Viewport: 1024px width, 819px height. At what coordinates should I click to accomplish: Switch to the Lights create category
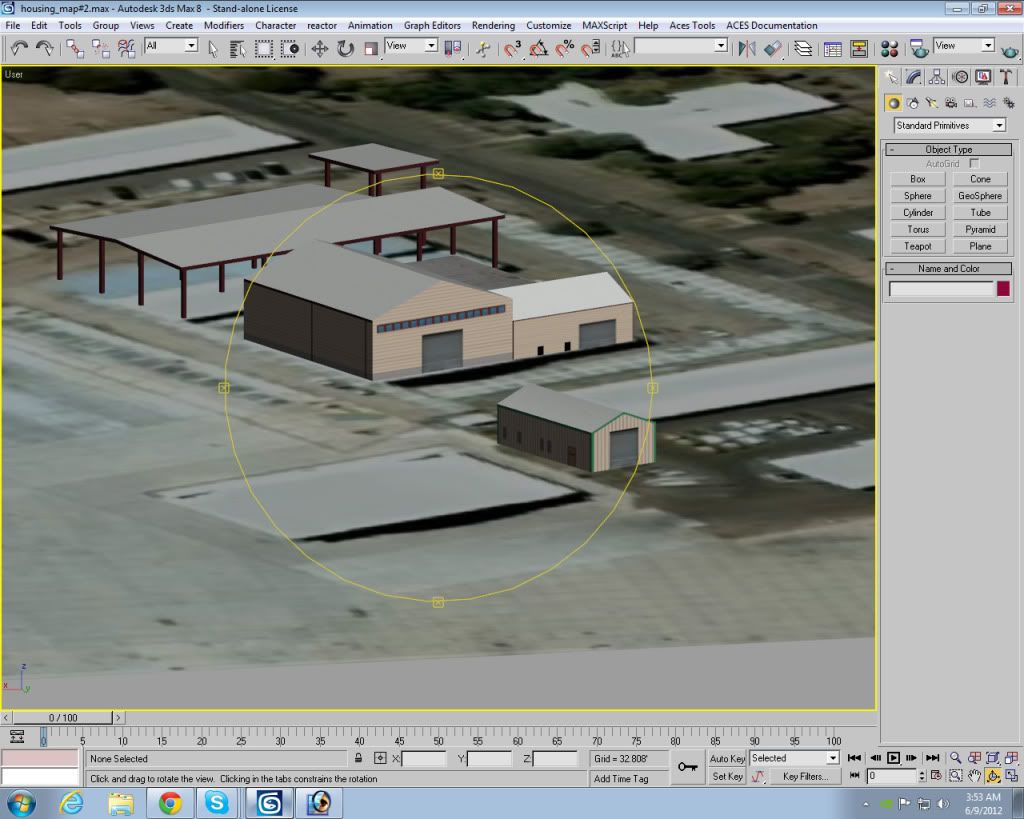pyautogui.click(x=932, y=102)
